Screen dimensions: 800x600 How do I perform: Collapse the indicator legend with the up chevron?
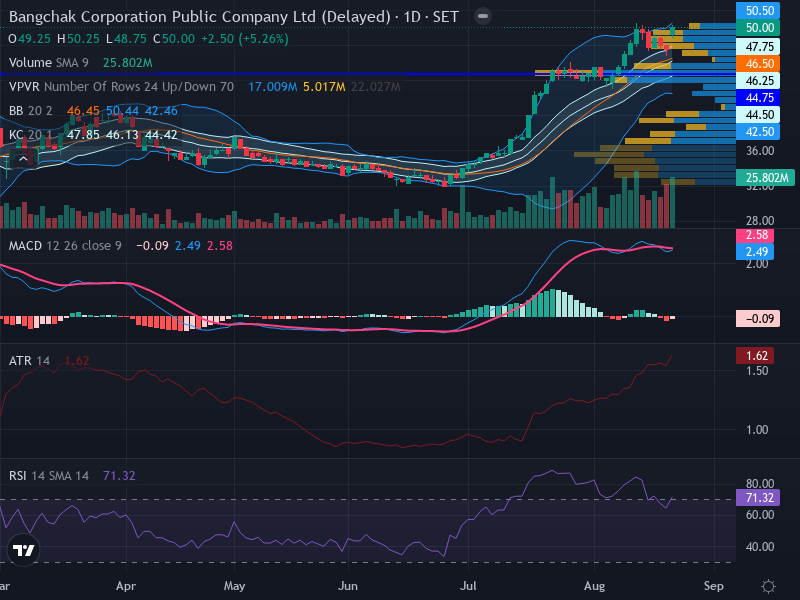22,160
